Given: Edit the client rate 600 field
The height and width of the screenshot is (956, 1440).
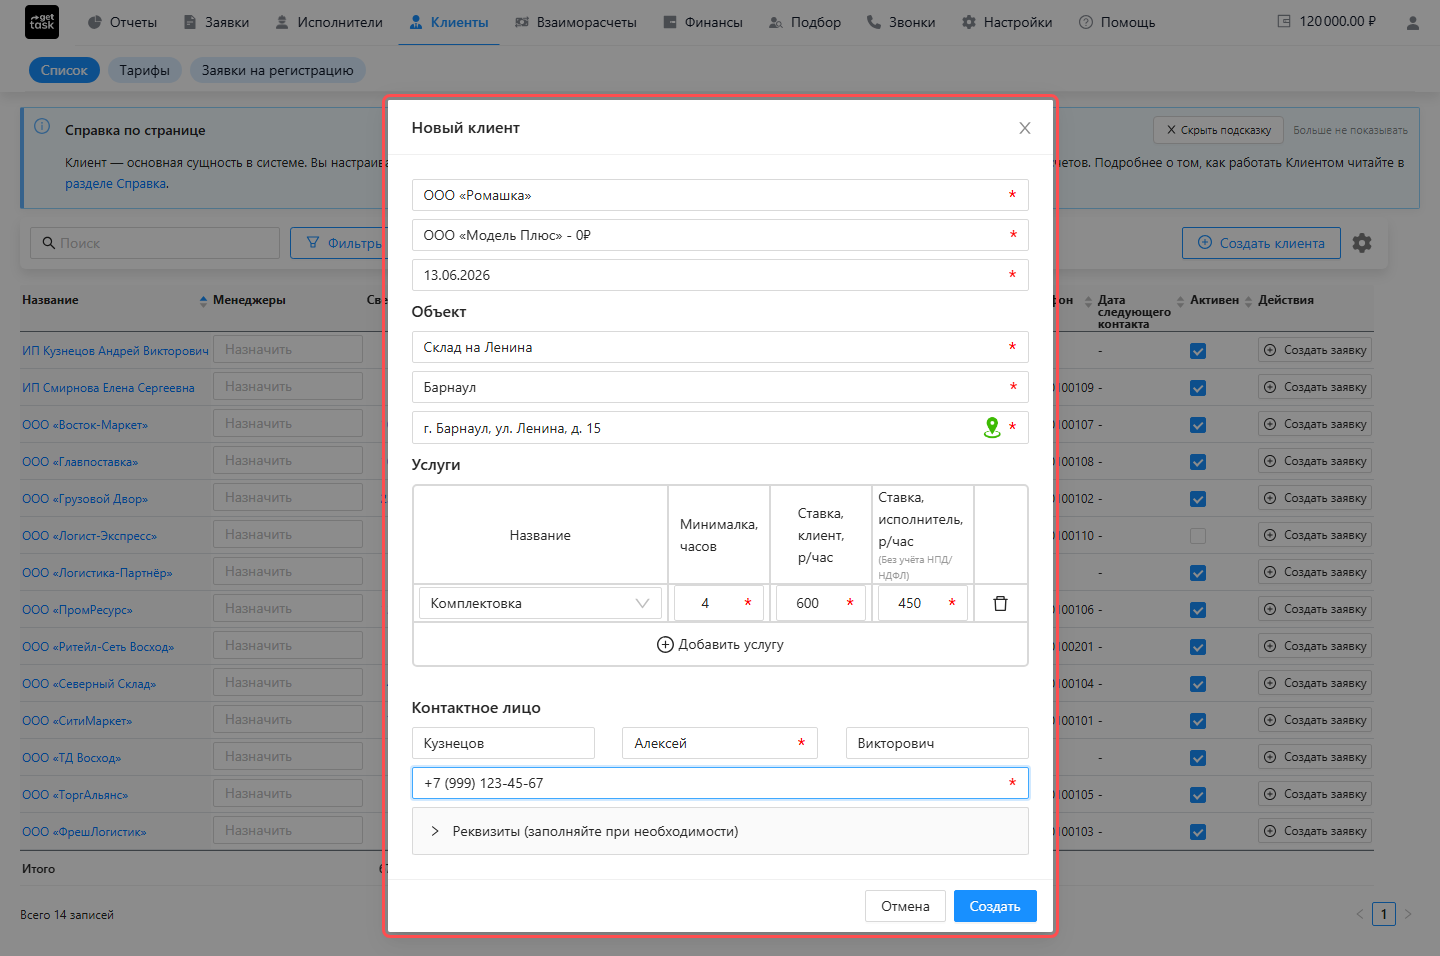Looking at the screenshot, I should [821, 603].
